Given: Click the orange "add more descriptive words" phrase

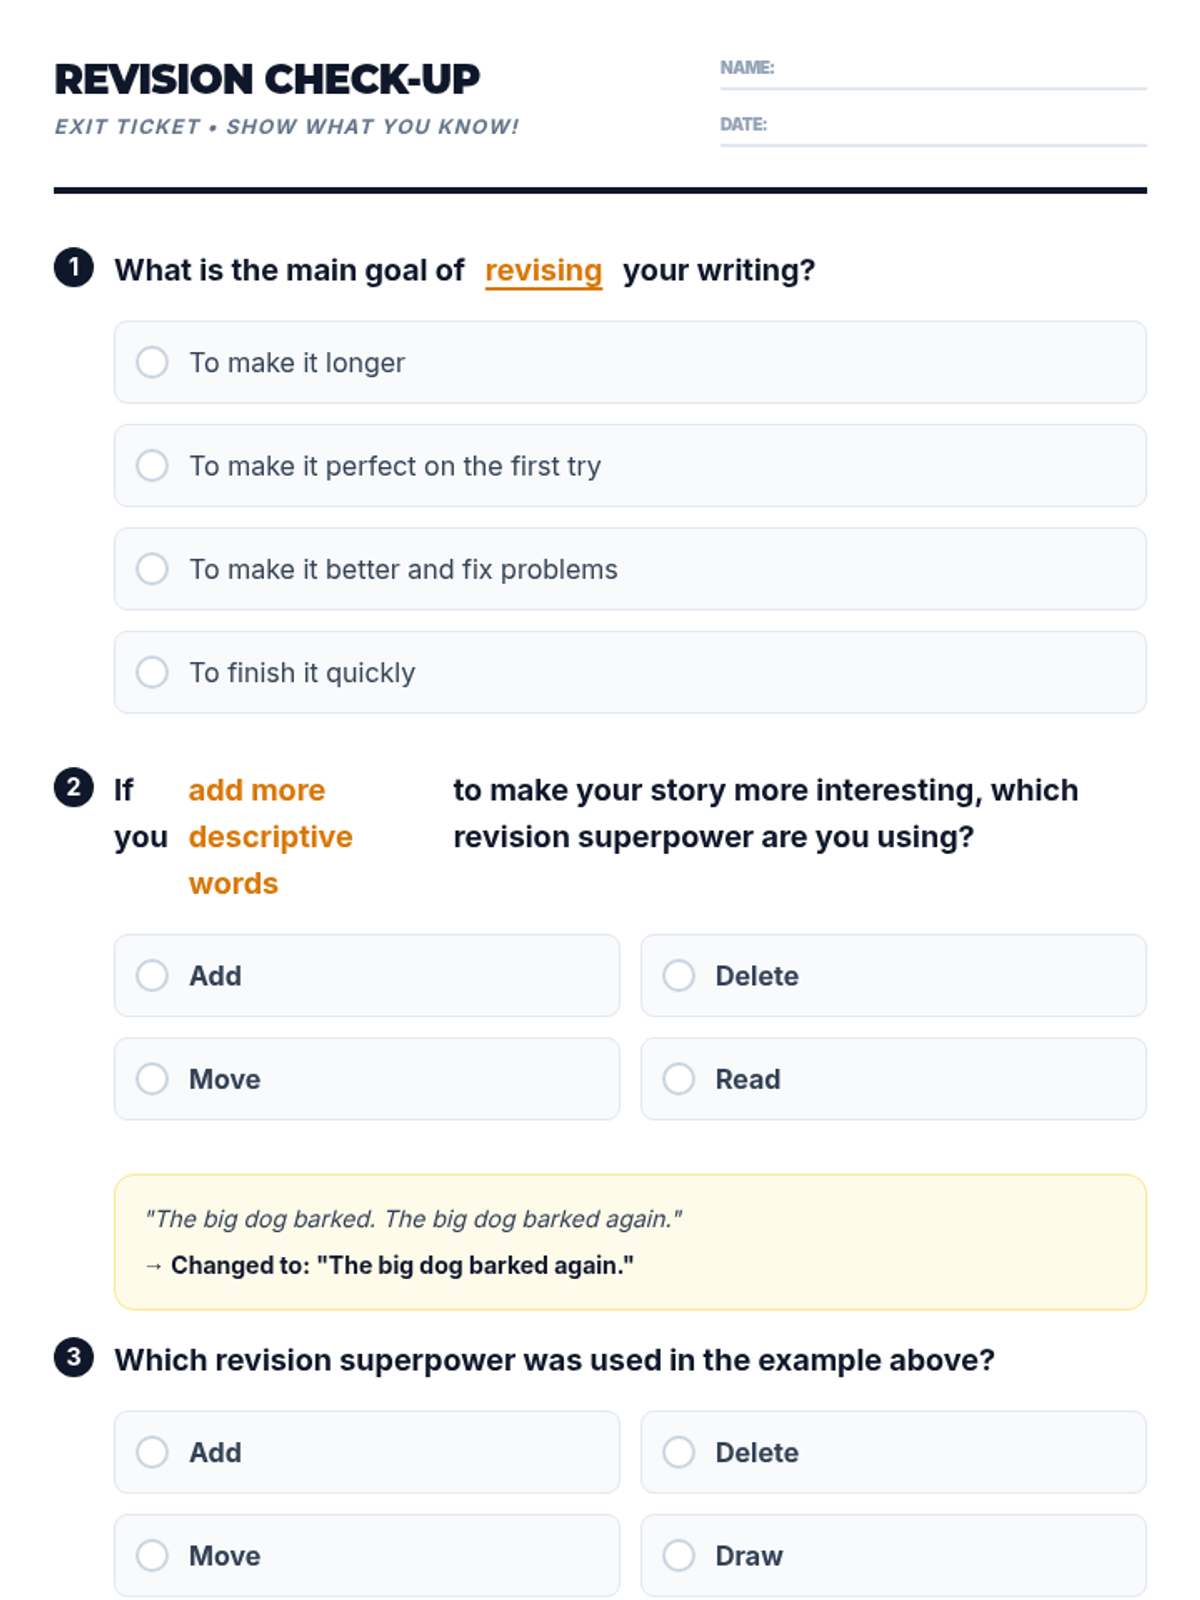Looking at the screenshot, I should click(270, 836).
